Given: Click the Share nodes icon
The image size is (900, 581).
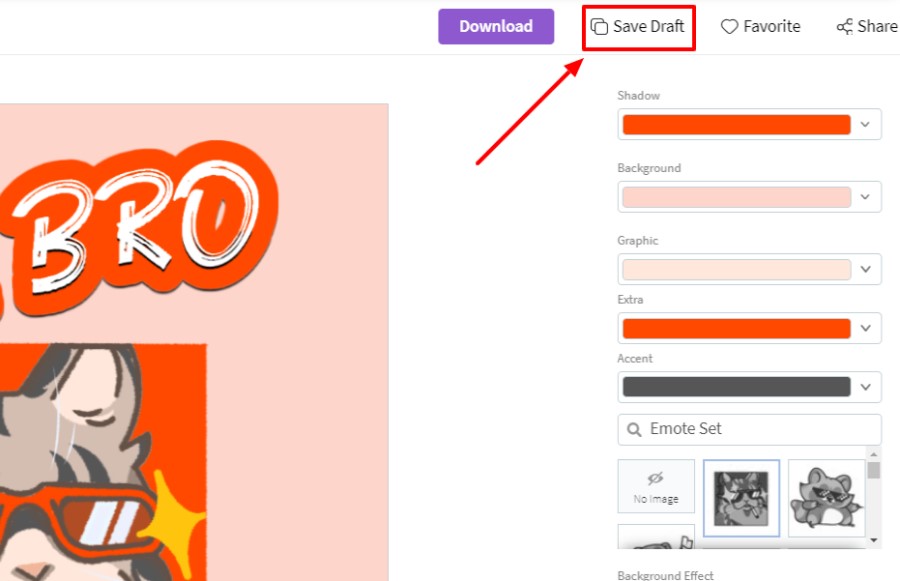Looking at the screenshot, I should click(844, 26).
